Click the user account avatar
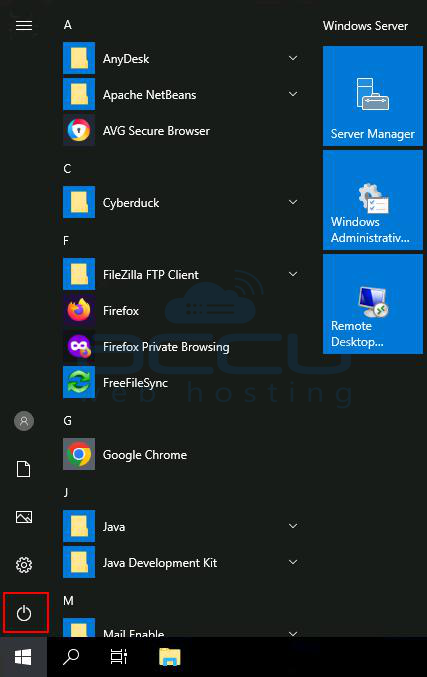Viewport: 427px width, 677px height. tap(24, 421)
